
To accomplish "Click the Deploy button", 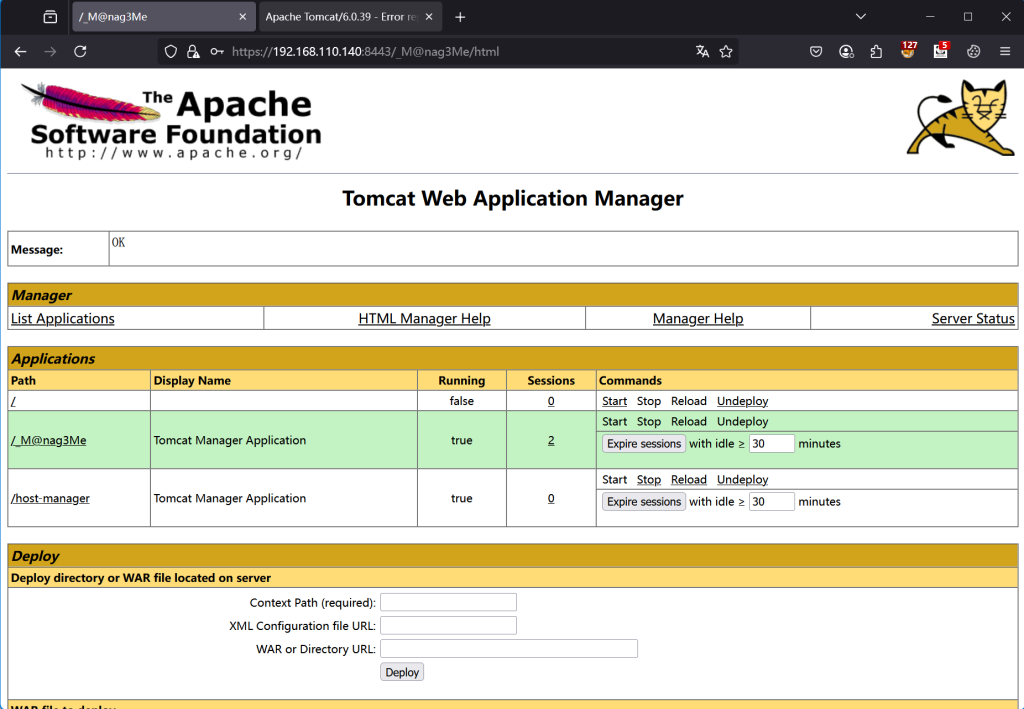I will [402, 672].
